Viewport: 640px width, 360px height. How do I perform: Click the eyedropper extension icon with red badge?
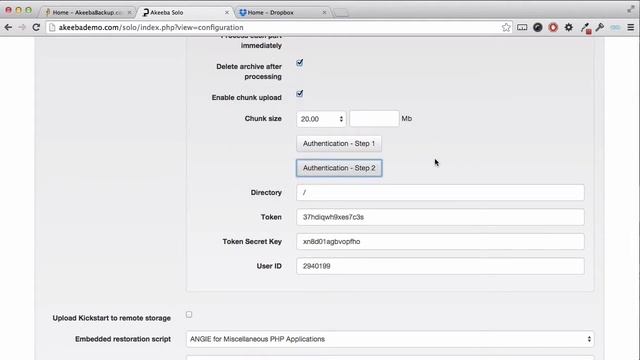click(x=585, y=28)
